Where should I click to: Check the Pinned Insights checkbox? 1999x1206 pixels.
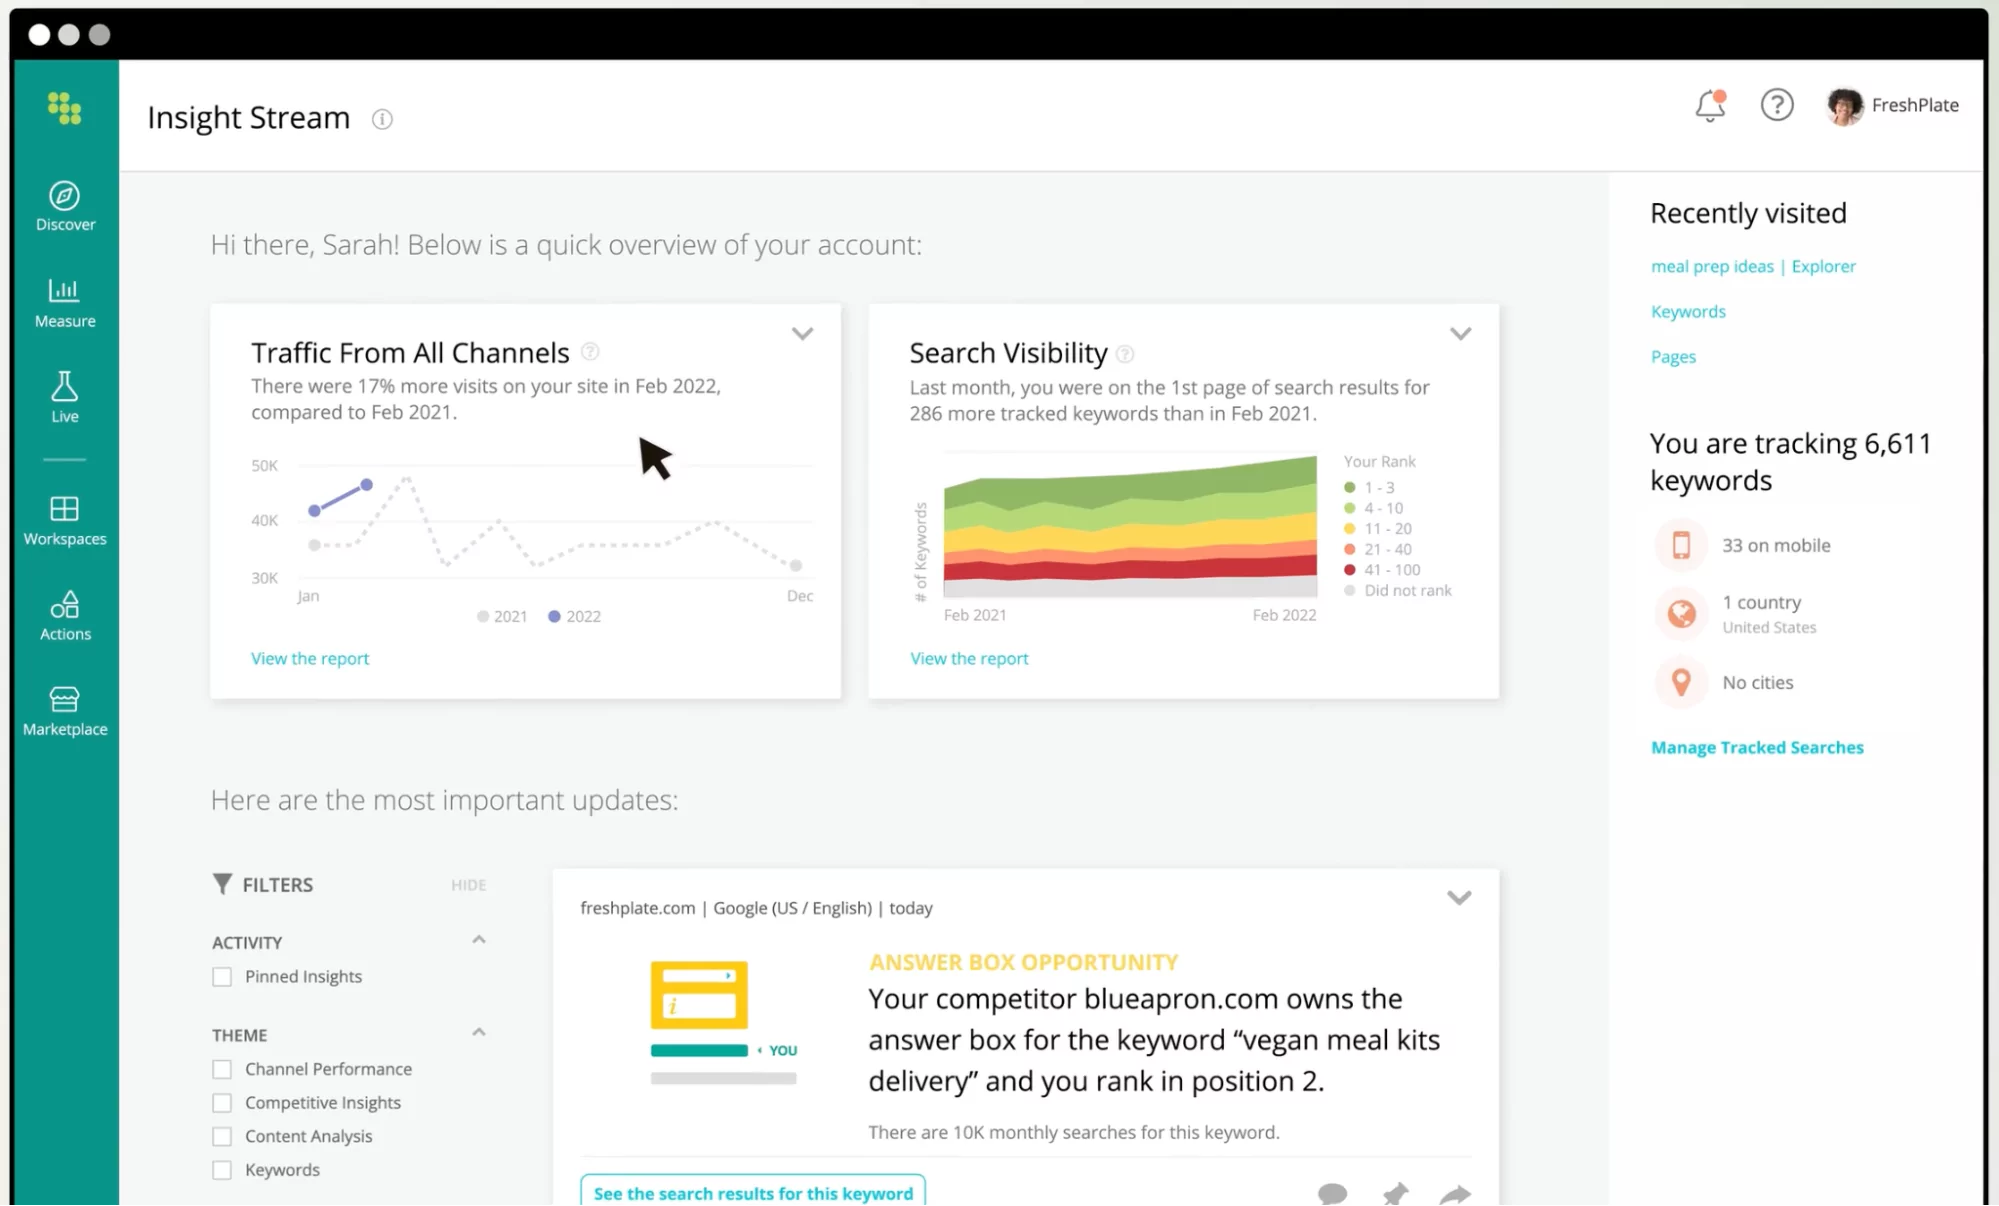pos(222,977)
